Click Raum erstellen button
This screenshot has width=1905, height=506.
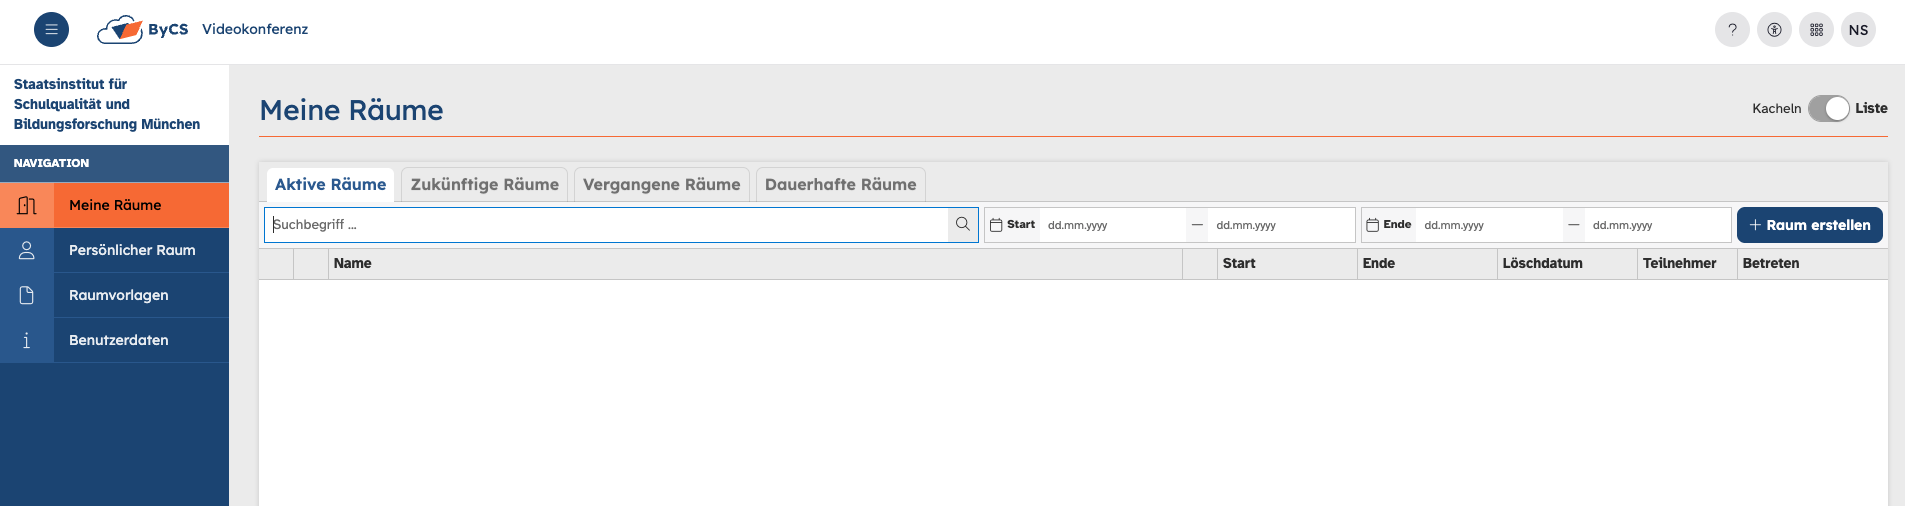[1809, 225]
